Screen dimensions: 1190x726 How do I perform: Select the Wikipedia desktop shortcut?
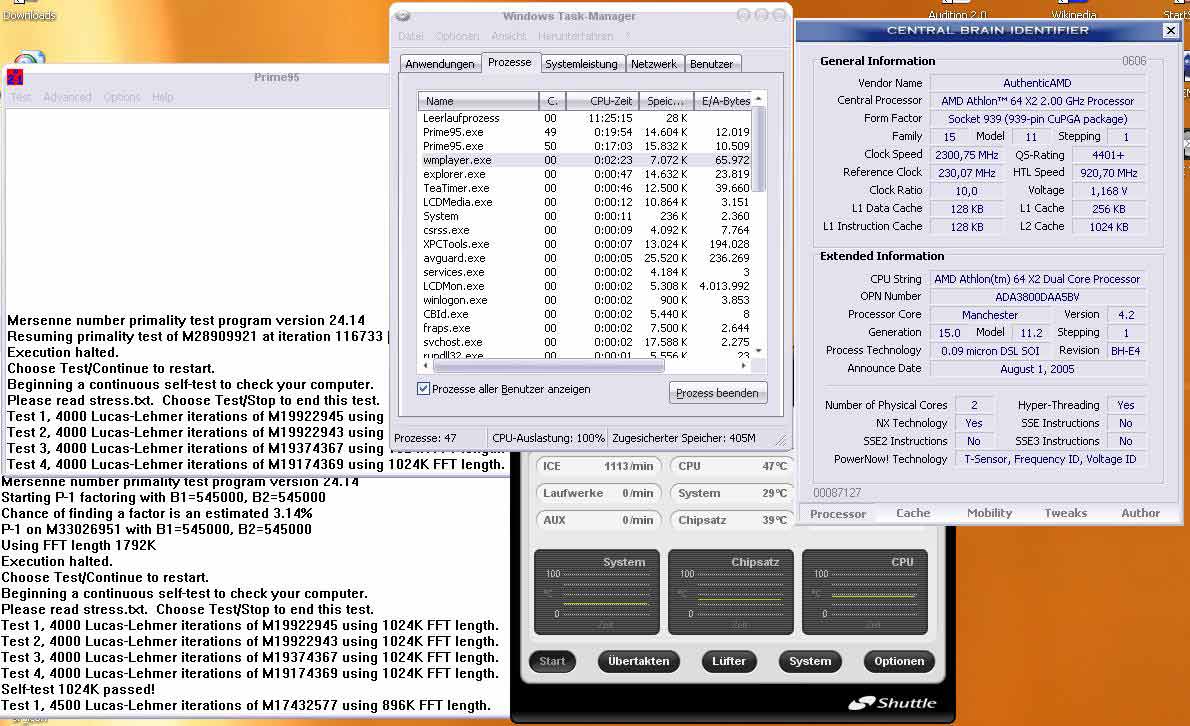(x=1073, y=15)
